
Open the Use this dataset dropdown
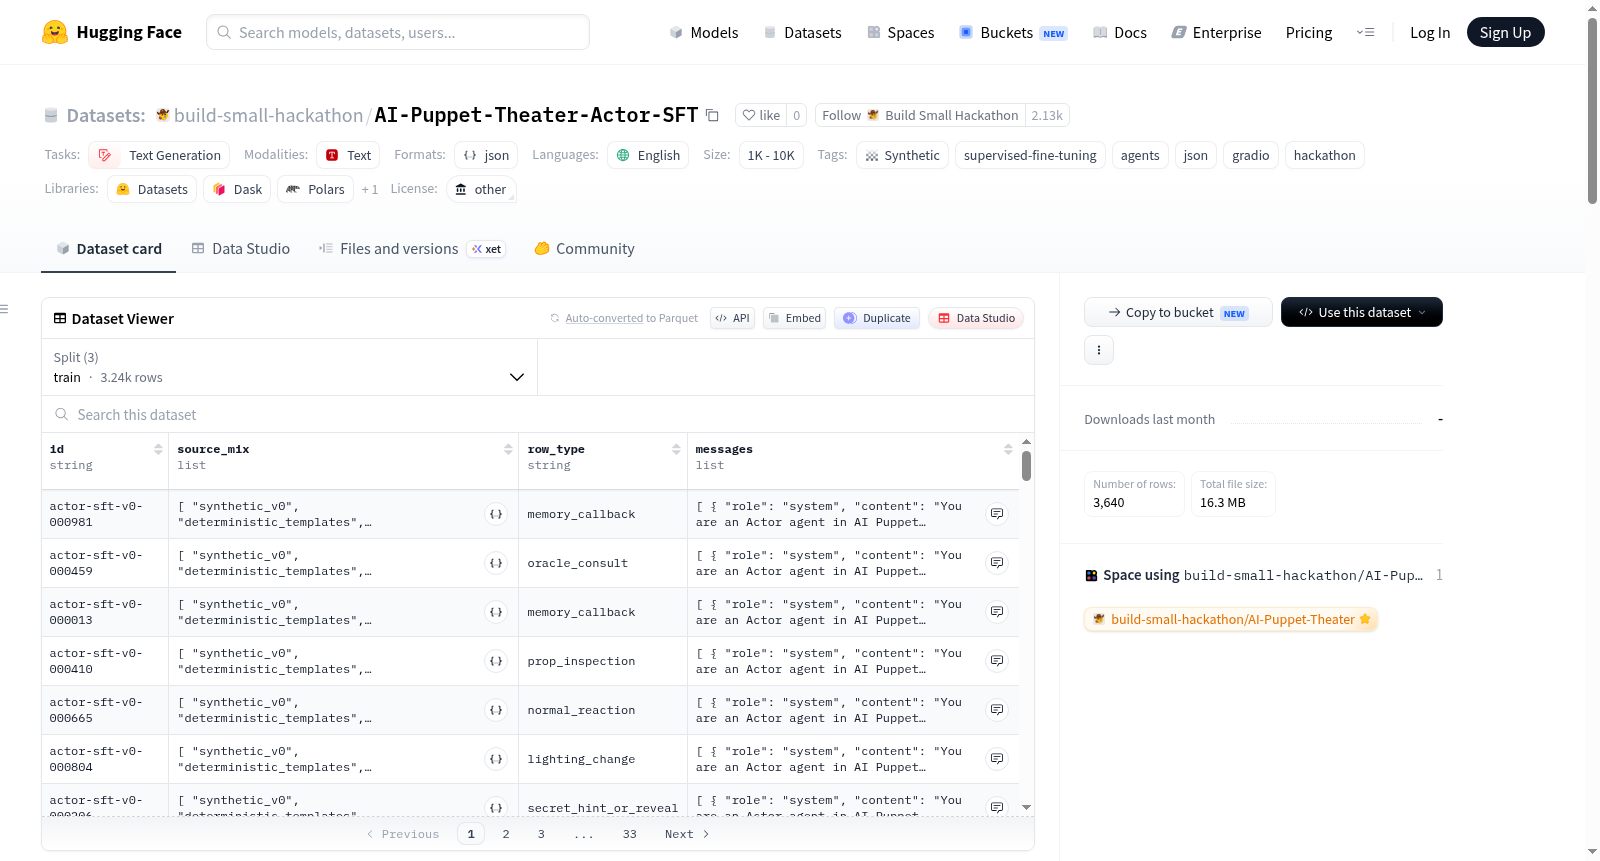(1362, 312)
